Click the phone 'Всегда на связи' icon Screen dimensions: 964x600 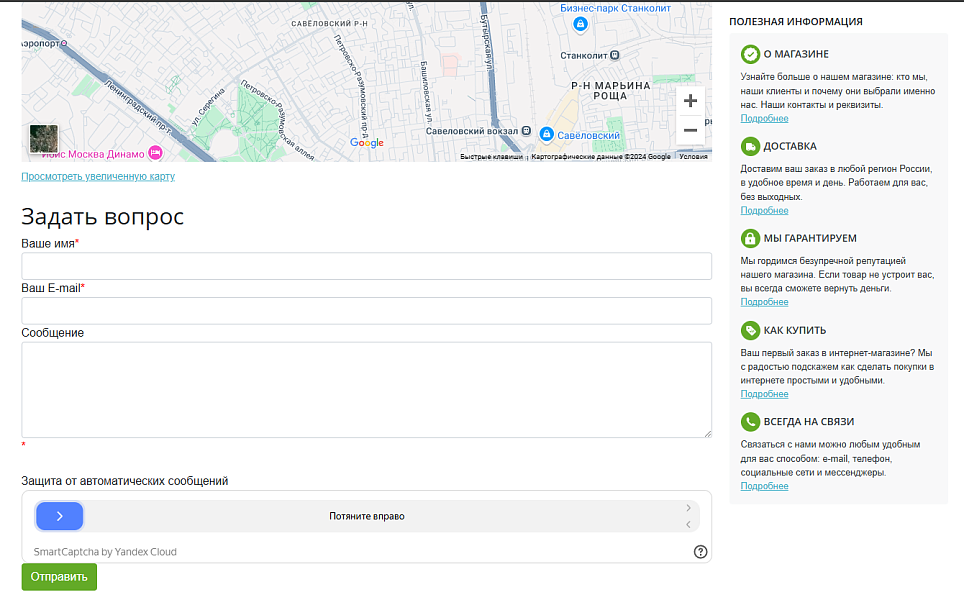tap(750, 422)
